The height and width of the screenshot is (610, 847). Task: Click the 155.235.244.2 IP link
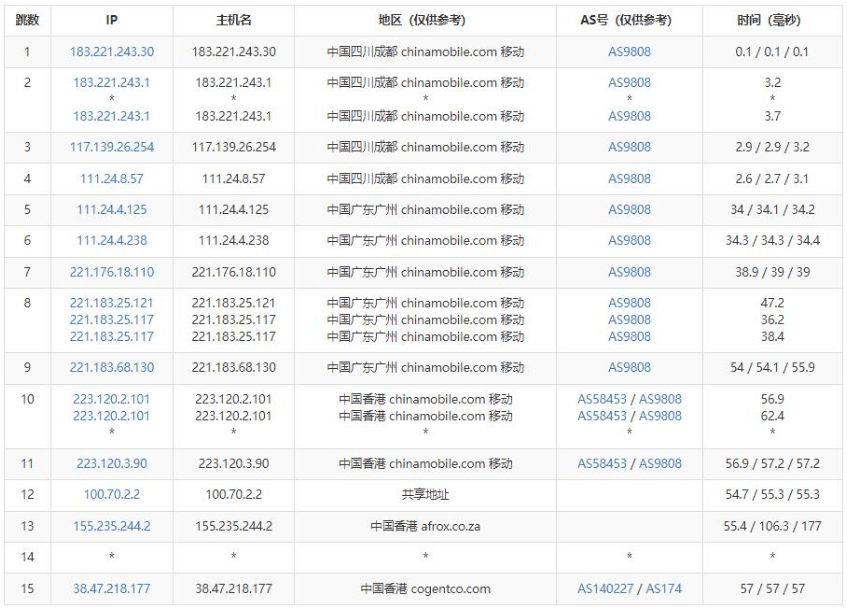coord(112,526)
